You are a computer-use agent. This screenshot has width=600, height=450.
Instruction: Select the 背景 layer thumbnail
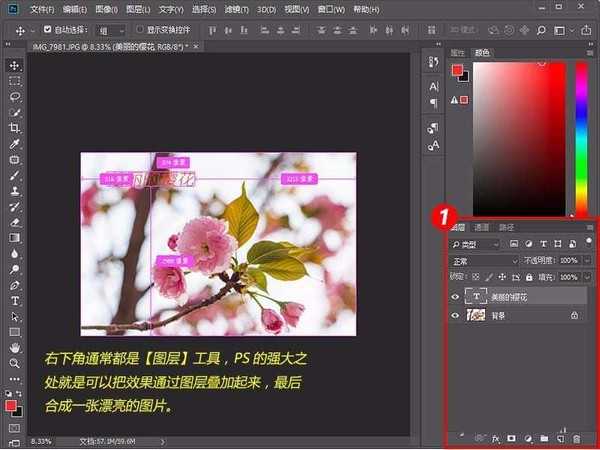pos(476,315)
